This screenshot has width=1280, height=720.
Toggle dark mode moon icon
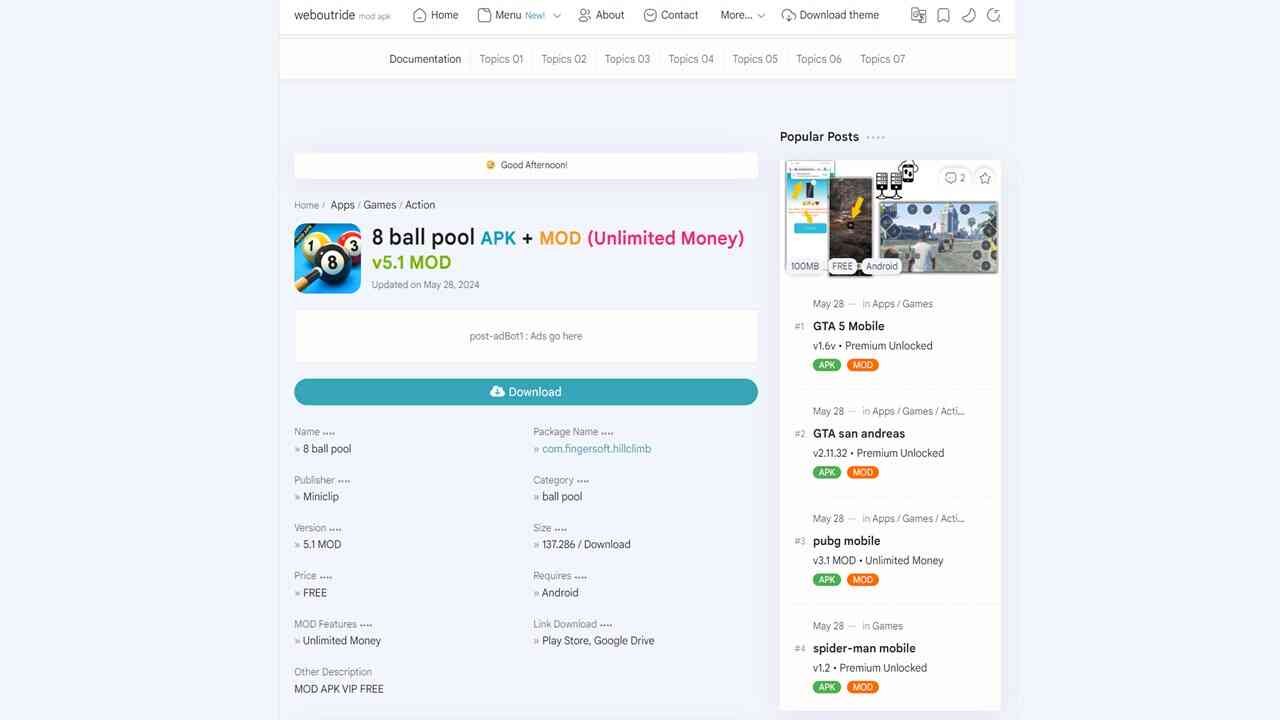pyautogui.click(x=968, y=15)
